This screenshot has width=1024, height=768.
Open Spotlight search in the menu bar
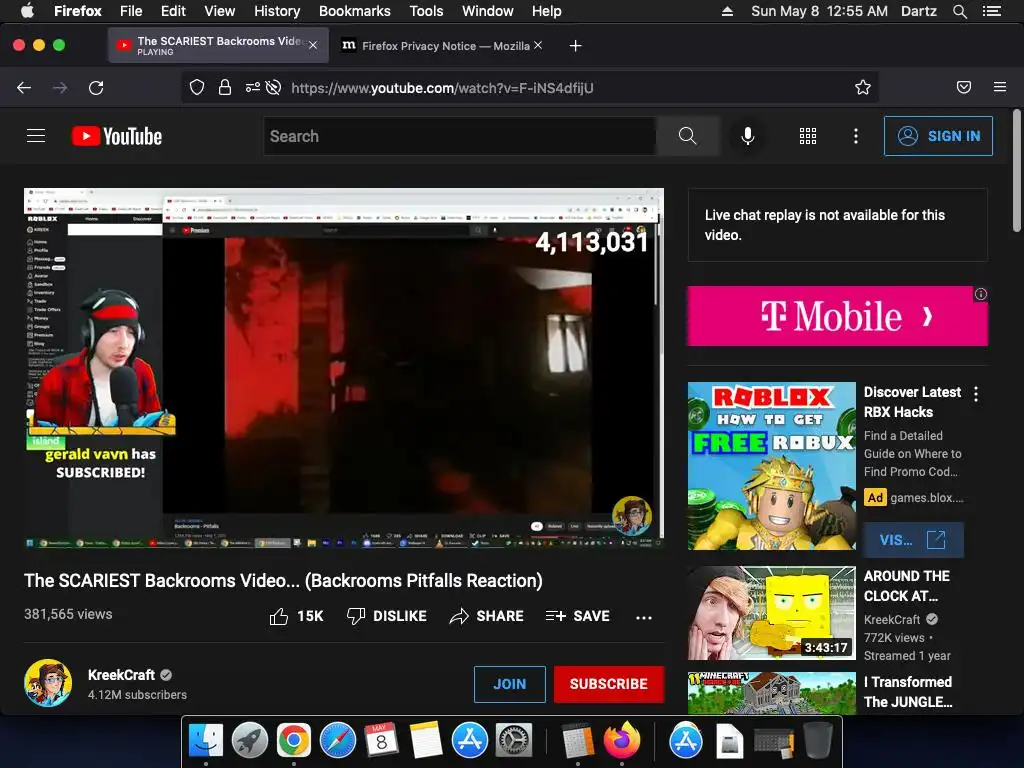click(x=959, y=11)
